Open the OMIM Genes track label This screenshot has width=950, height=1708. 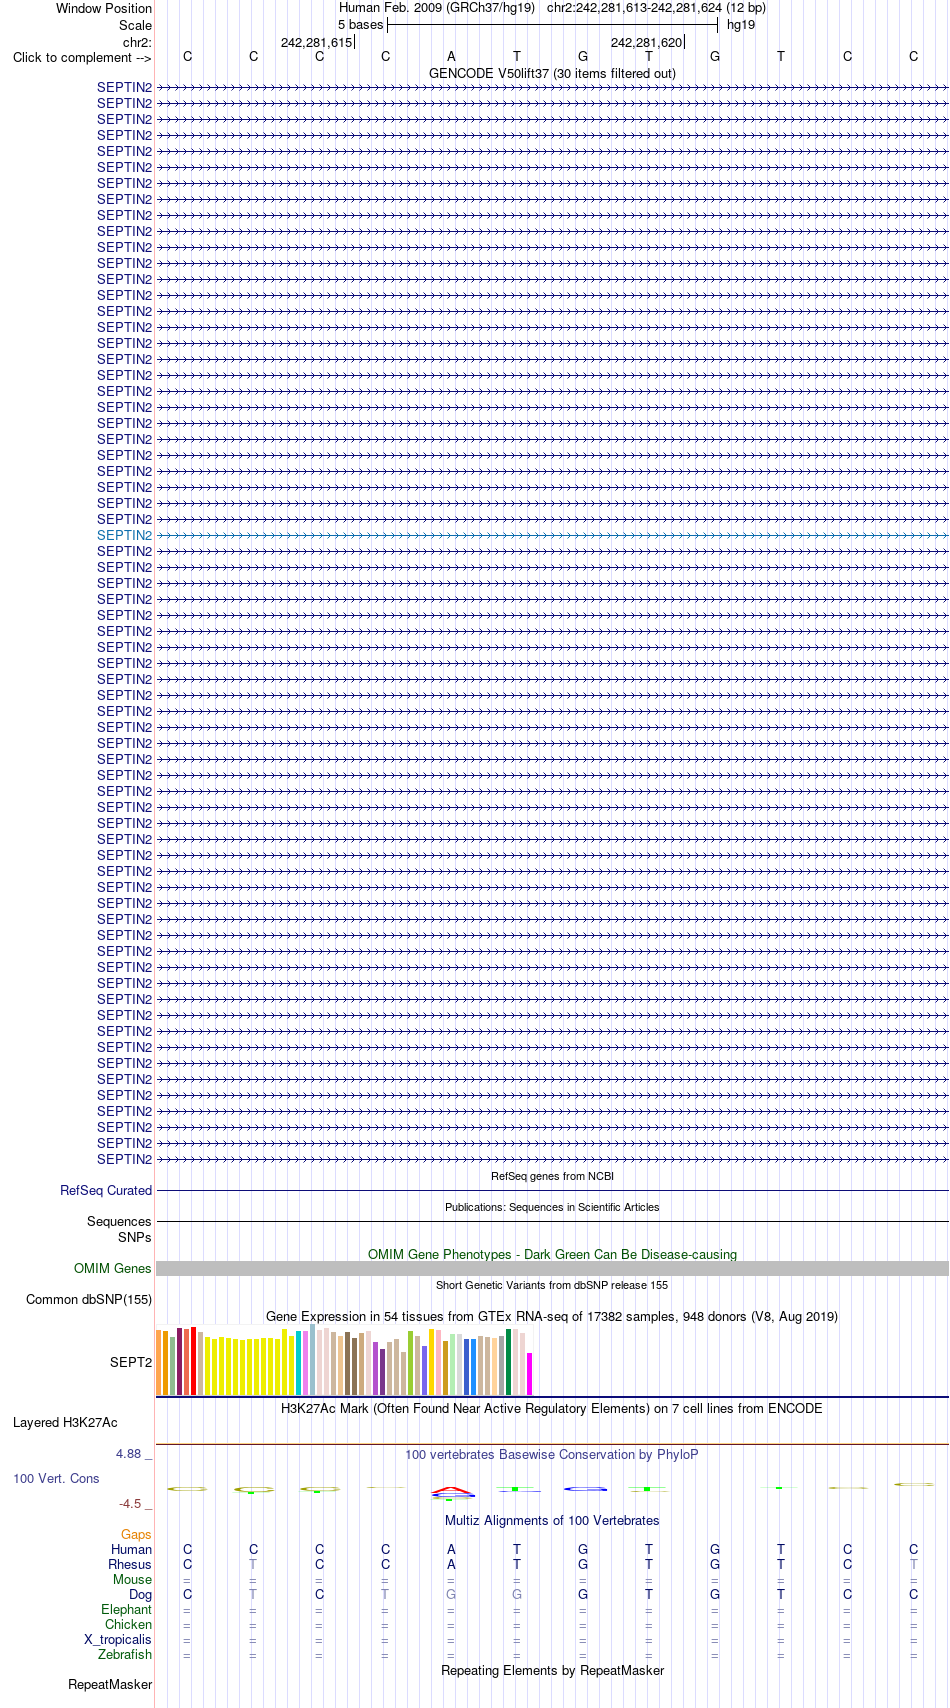point(113,1268)
